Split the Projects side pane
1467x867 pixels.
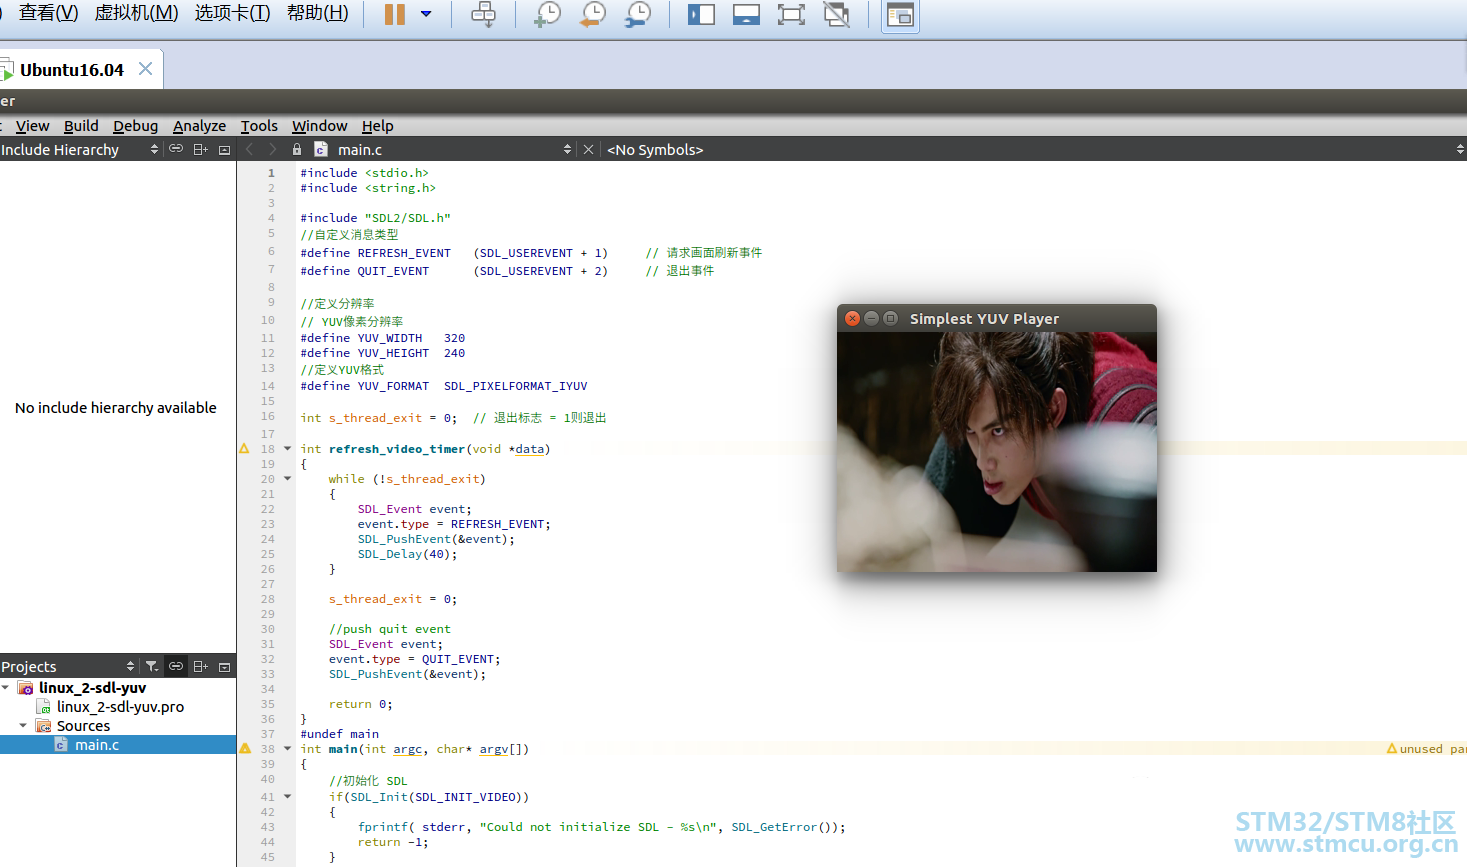200,666
